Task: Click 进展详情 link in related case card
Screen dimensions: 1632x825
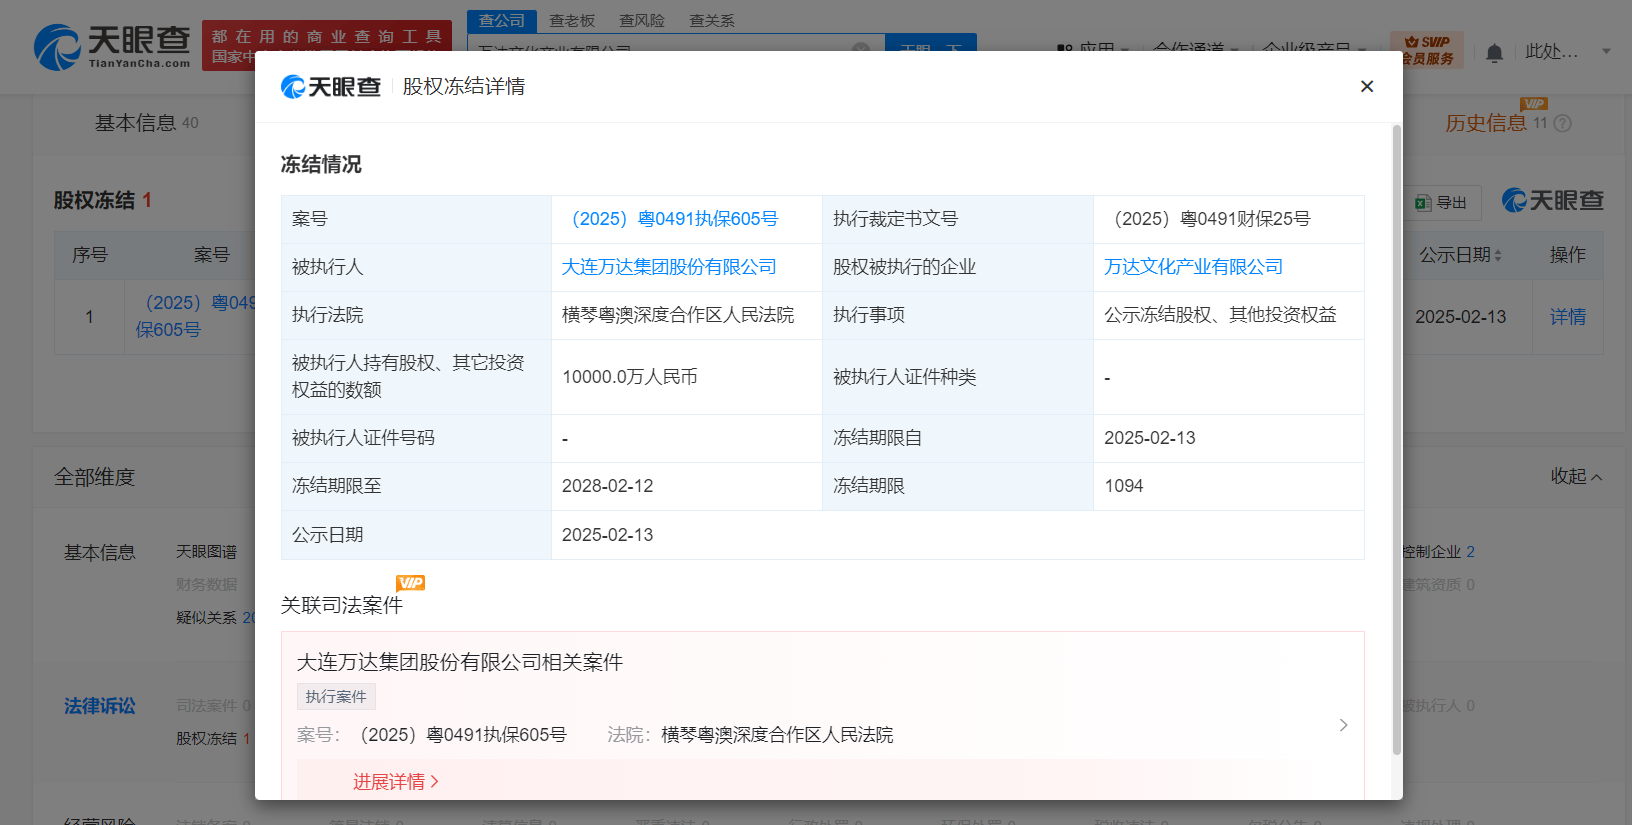Action: coord(395,782)
